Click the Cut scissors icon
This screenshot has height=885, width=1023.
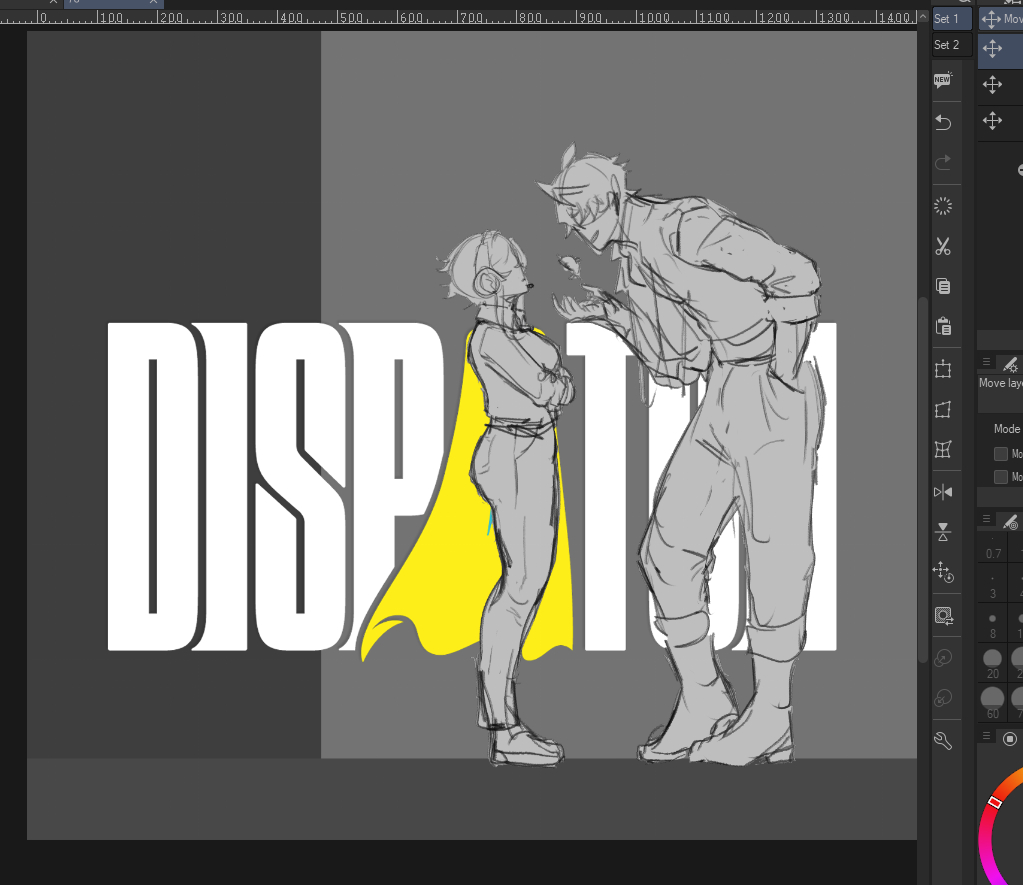click(942, 246)
